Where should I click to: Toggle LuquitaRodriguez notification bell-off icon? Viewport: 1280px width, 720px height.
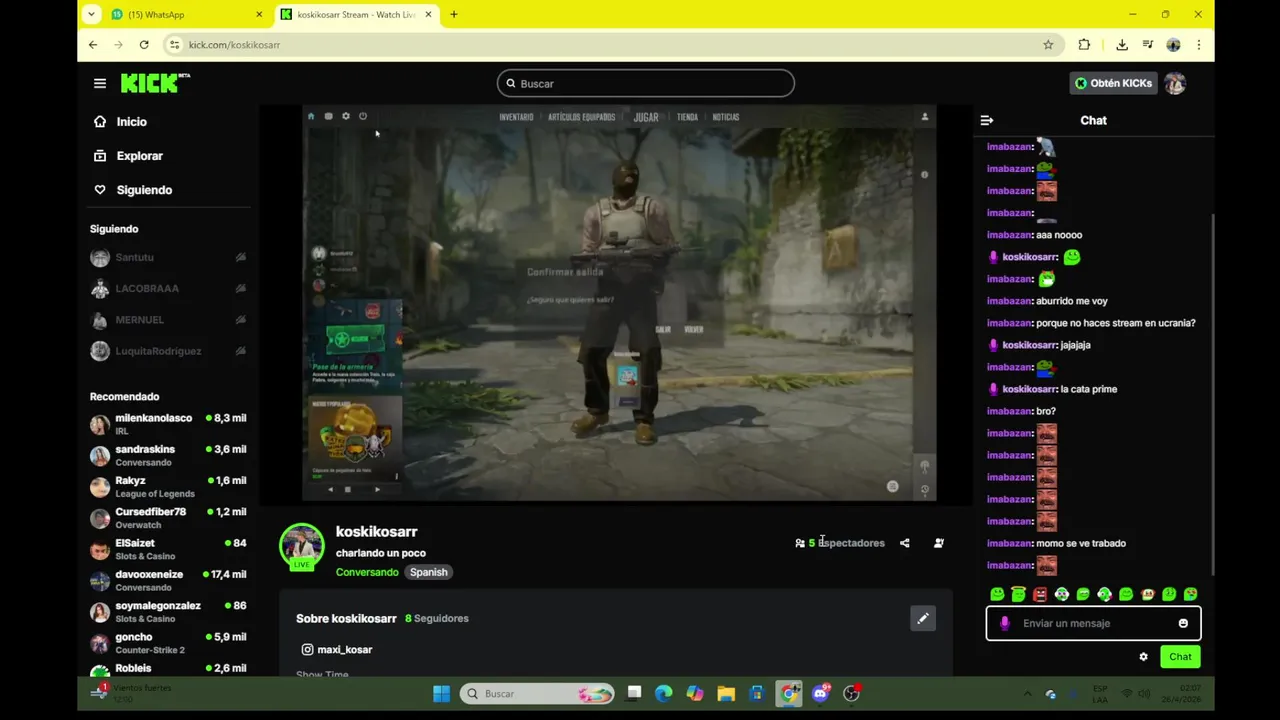[241, 351]
